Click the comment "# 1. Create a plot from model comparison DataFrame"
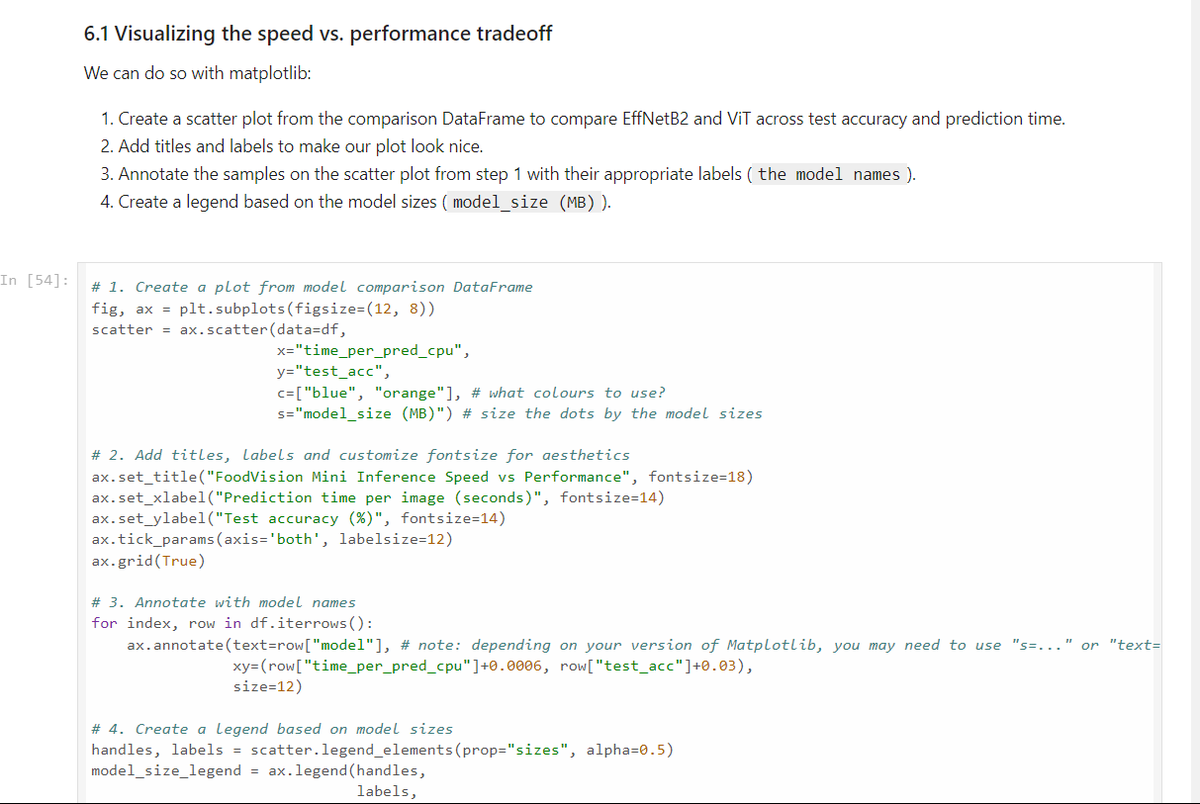The image size is (1200, 804). 312,287
